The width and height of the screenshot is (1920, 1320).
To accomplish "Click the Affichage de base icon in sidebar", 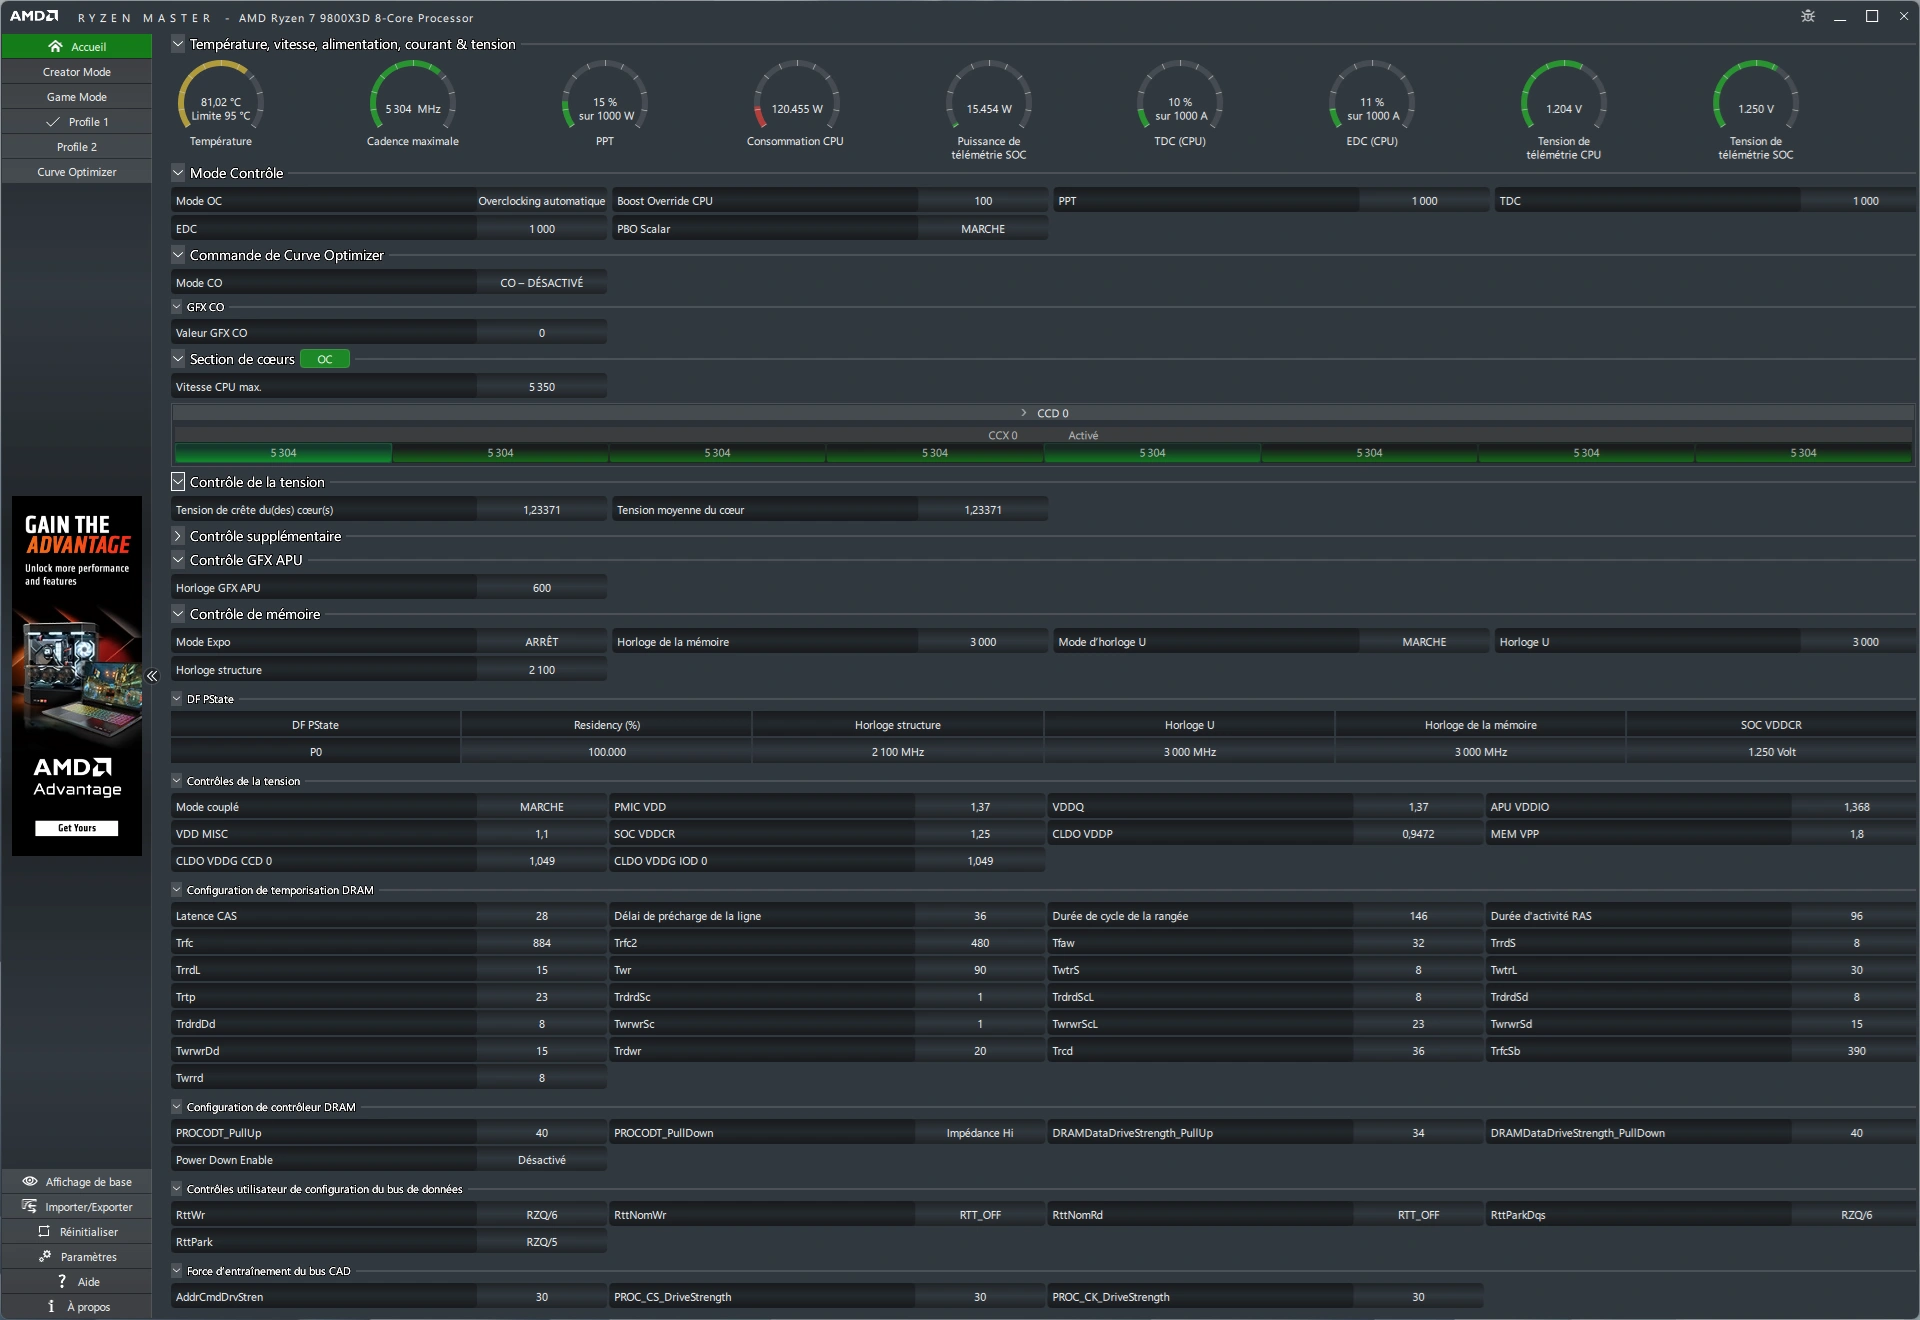I will point(26,1181).
